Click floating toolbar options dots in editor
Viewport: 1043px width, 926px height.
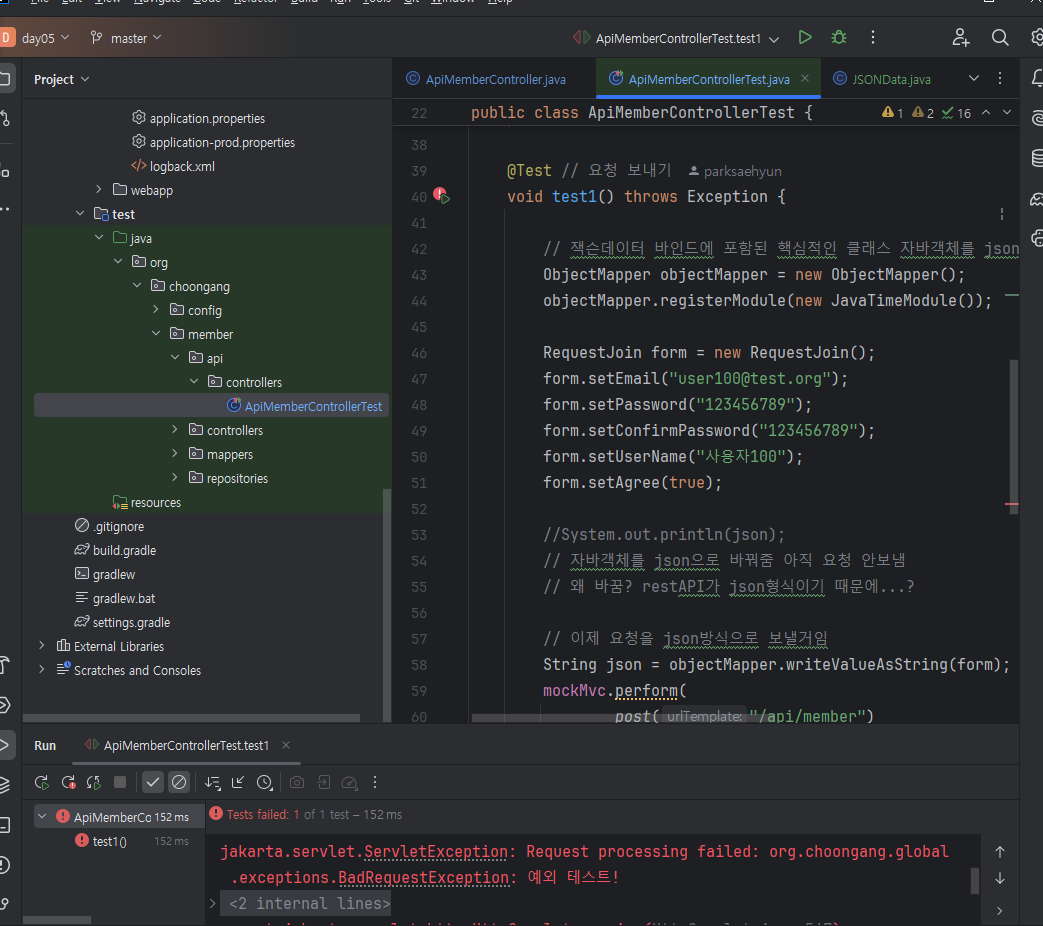coord(1002,214)
